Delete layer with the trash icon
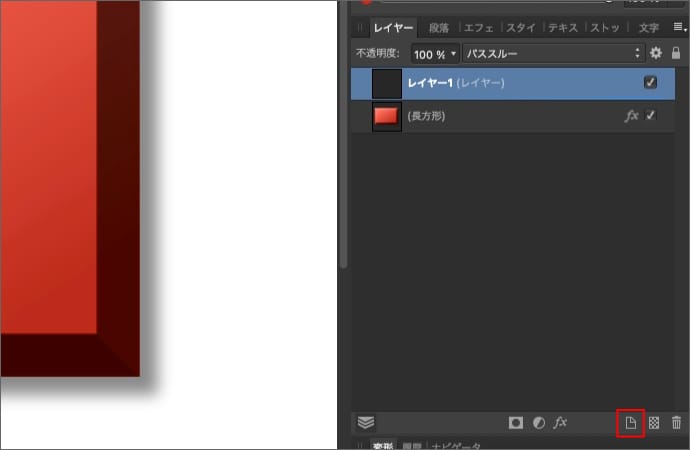Image resolution: width=690 pixels, height=450 pixels. point(677,423)
